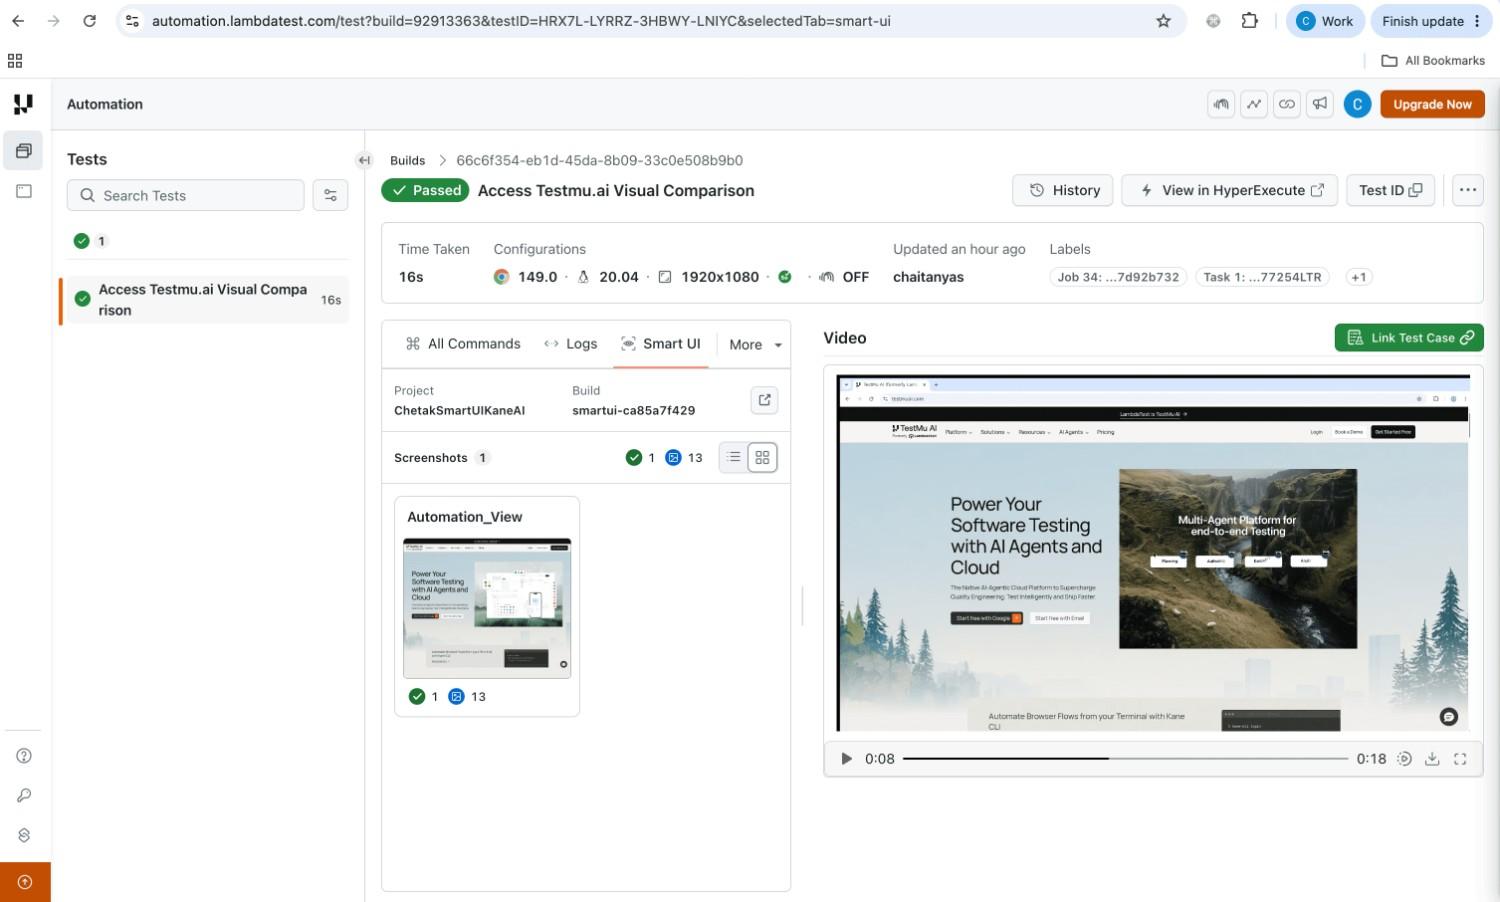Filter by passed tests status badge
1500x902 pixels.
click(90, 241)
